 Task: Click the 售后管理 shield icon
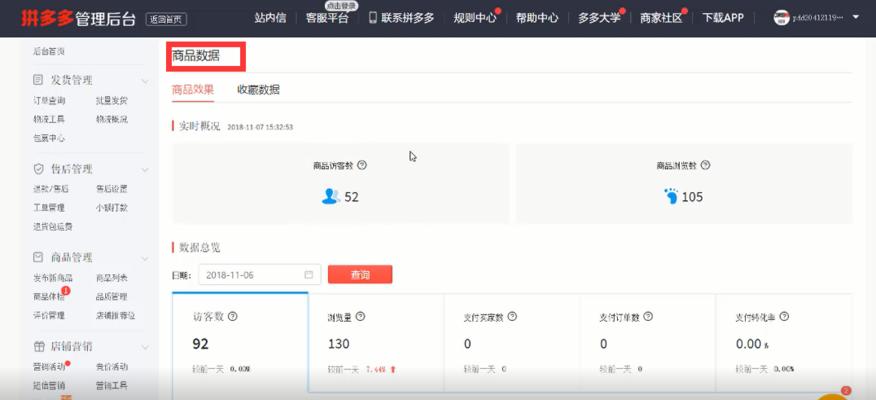pyautogui.click(x=39, y=169)
